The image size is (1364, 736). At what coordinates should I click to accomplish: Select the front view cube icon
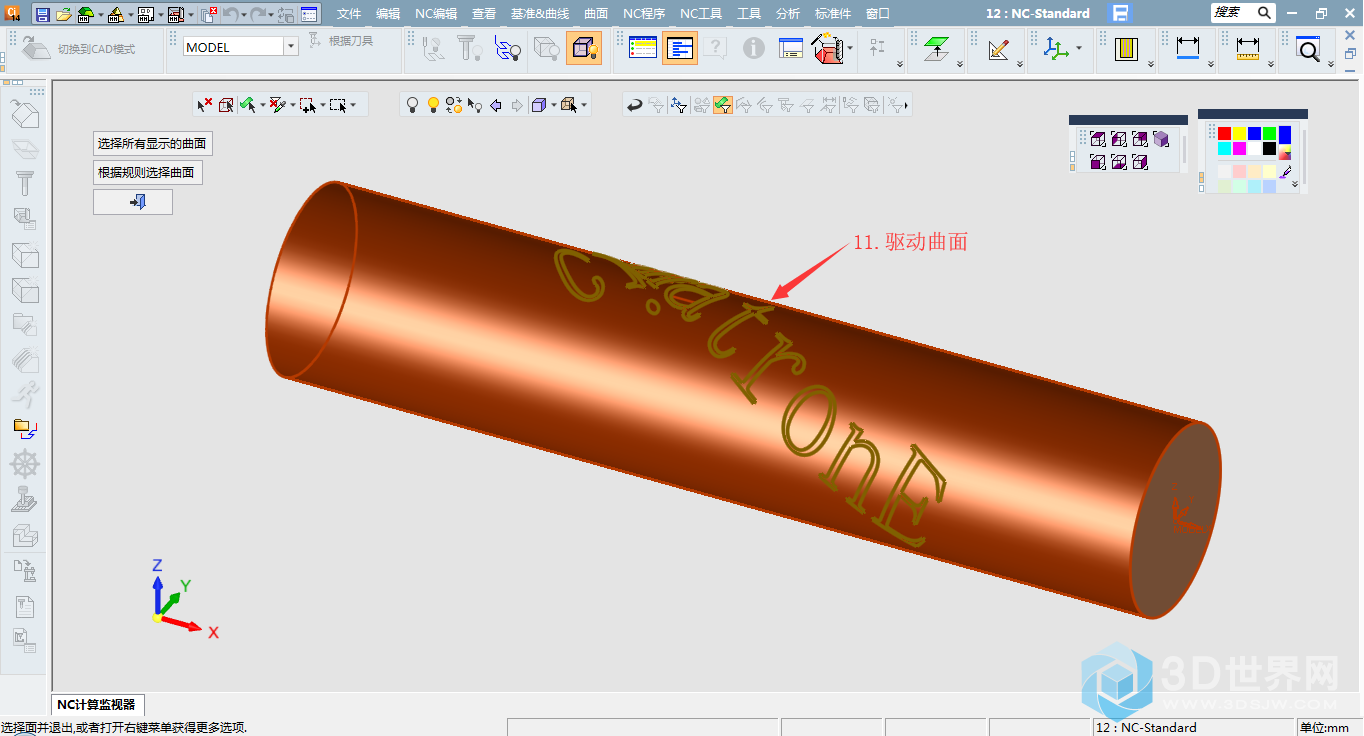pyautogui.click(x=1098, y=162)
